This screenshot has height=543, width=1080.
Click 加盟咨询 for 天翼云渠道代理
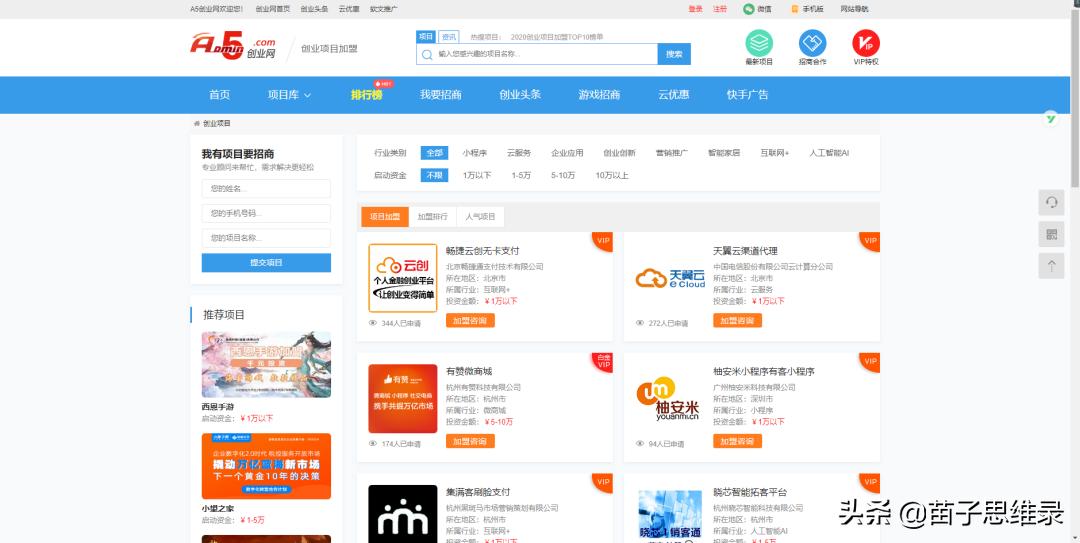[737, 320]
